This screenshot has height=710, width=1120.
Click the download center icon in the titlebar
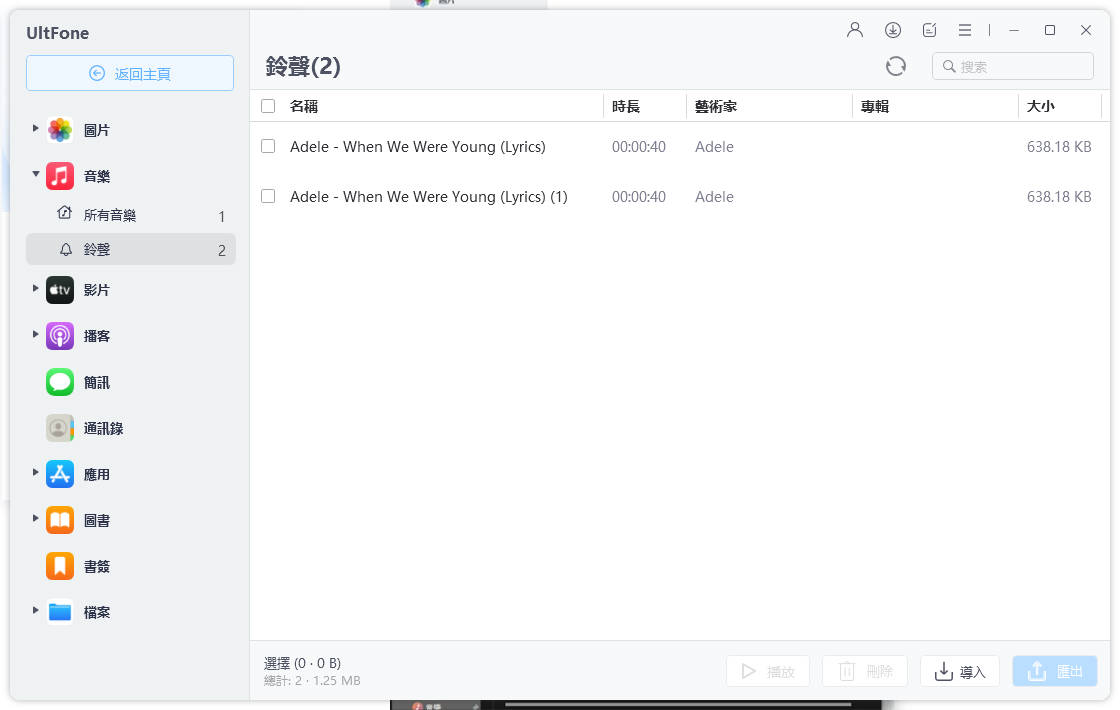[893, 30]
